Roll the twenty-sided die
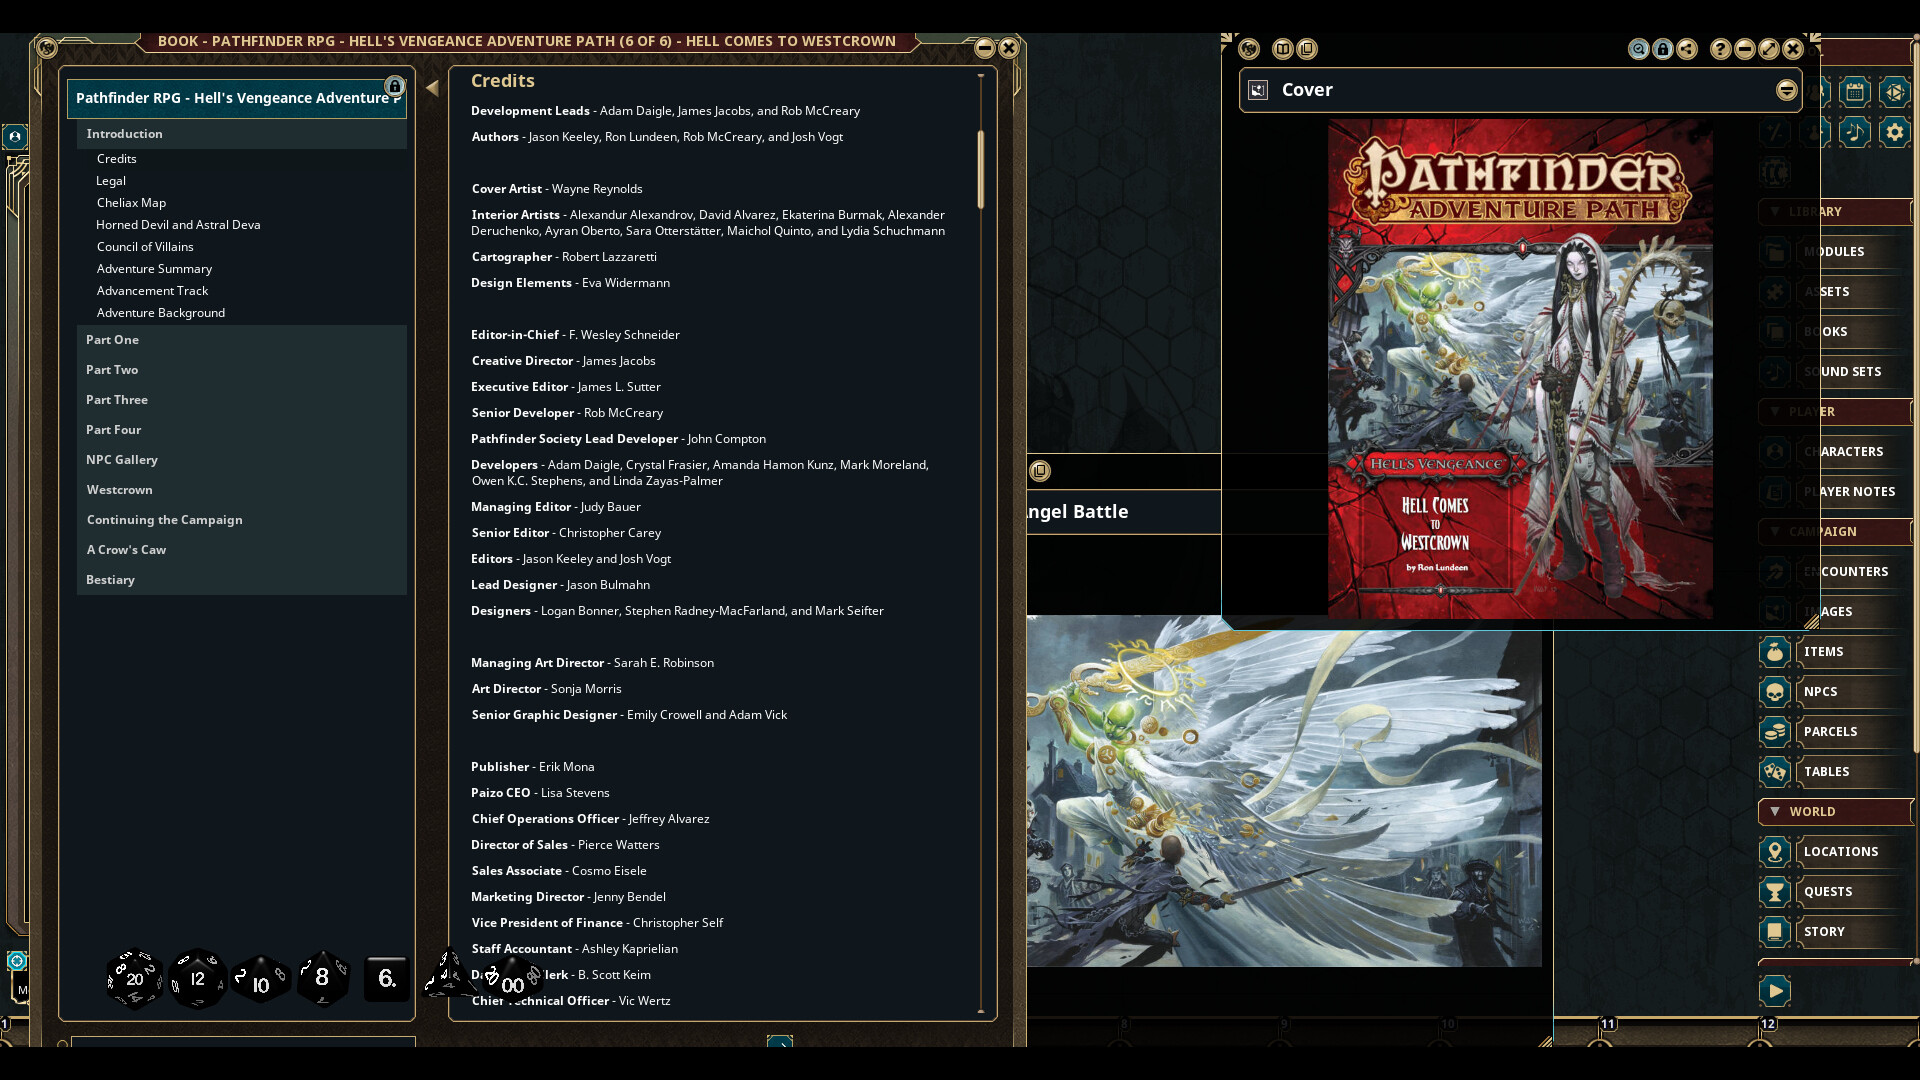This screenshot has width=1920, height=1080. (x=135, y=980)
